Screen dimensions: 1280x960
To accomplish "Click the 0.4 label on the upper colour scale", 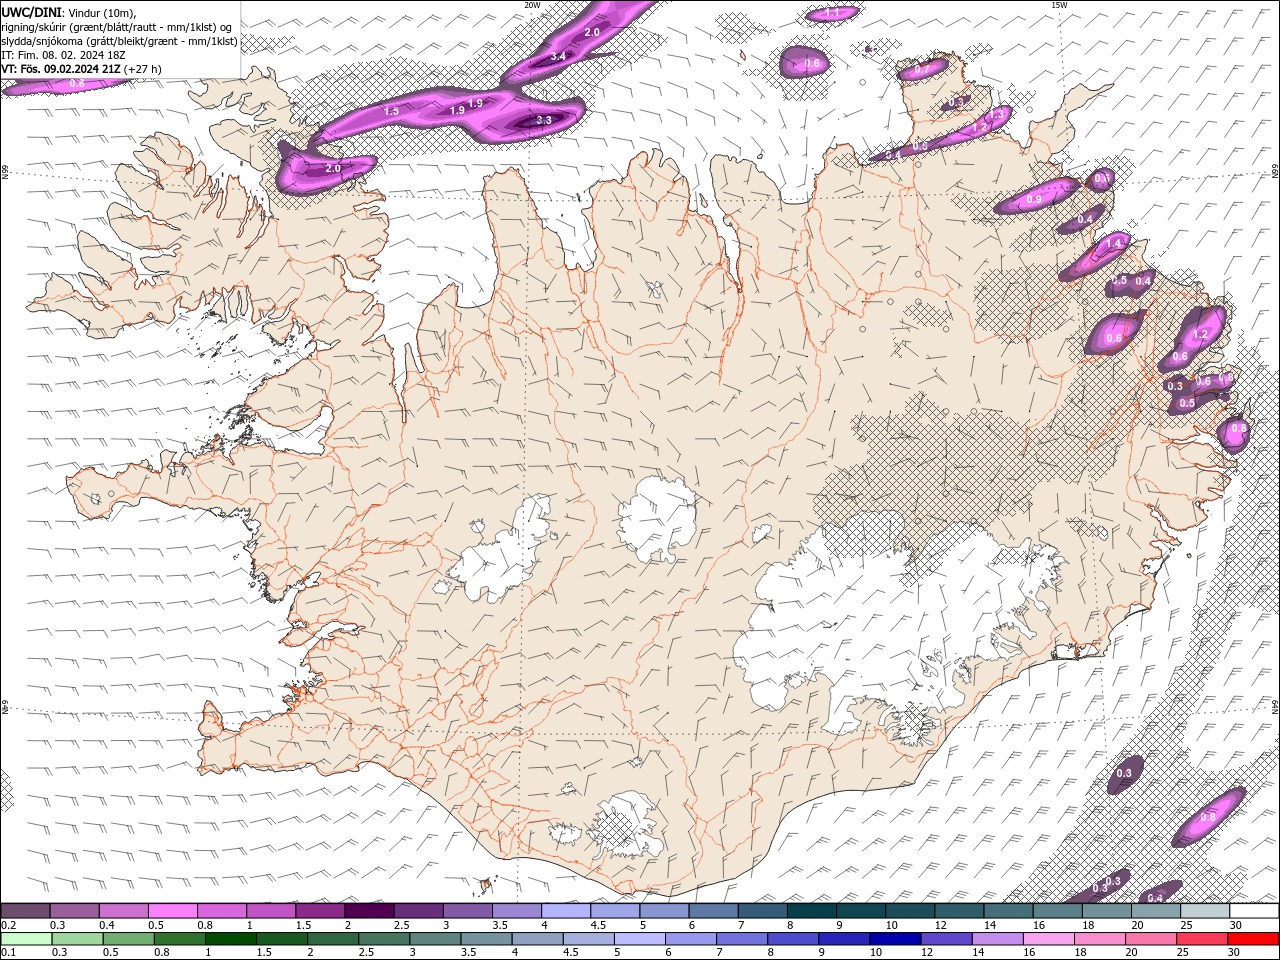I will (107, 925).
